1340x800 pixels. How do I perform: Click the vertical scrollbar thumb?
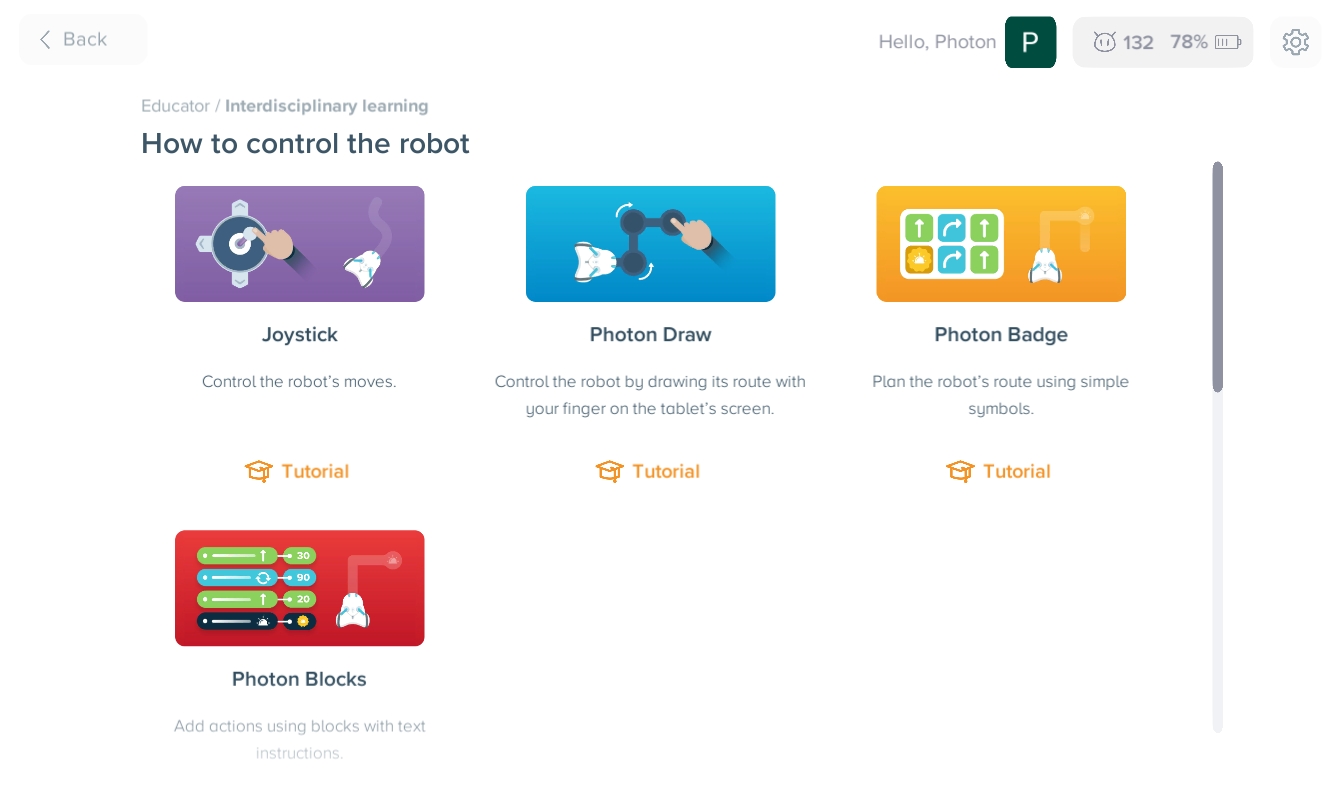point(1217,277)
